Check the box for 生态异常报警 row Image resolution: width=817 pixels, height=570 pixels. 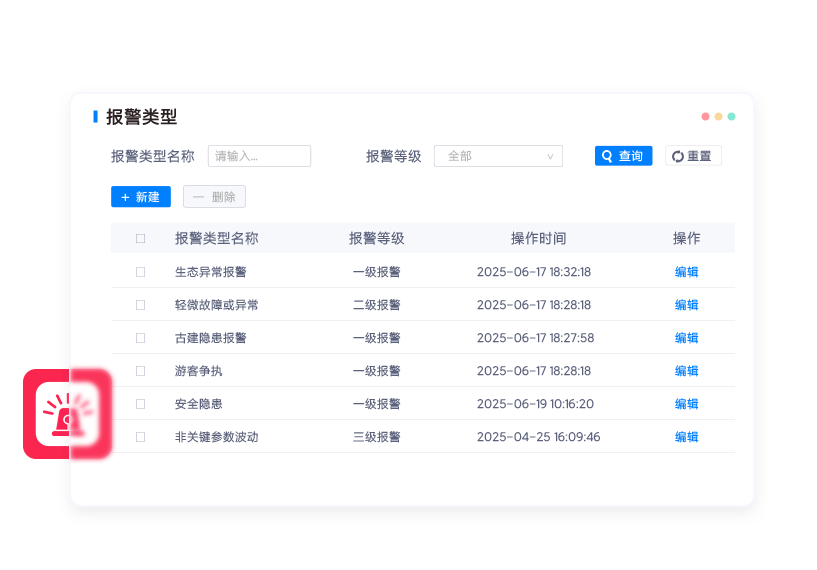(x=140, y=272)
